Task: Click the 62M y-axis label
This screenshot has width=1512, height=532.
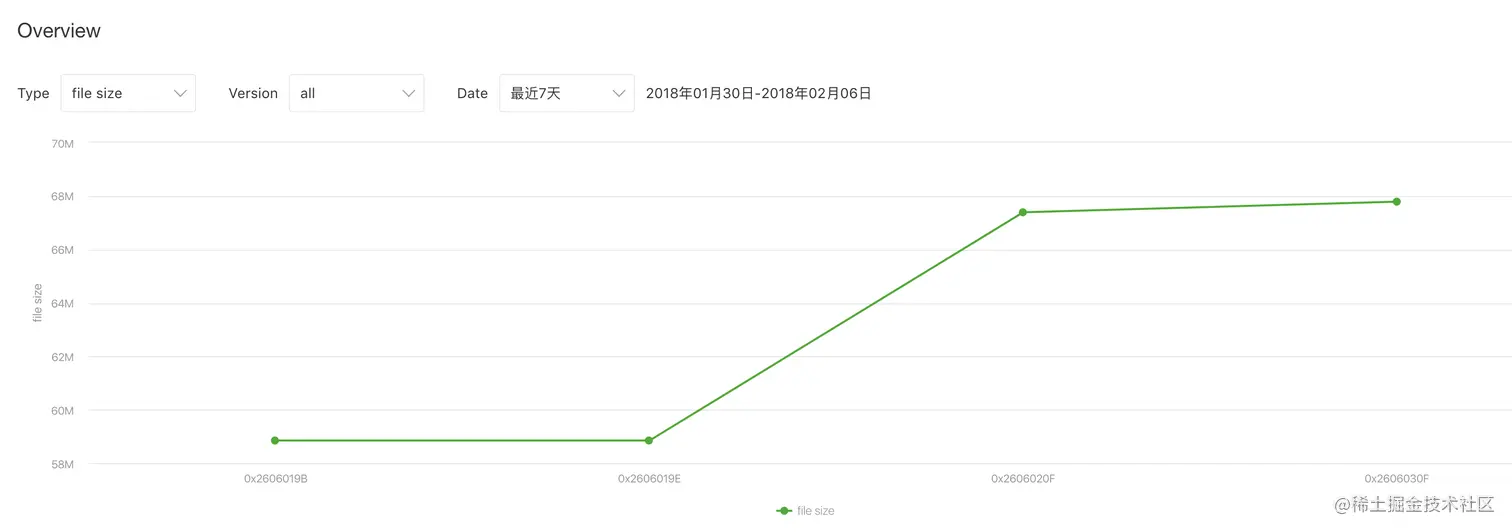Action: click(63, 357)
